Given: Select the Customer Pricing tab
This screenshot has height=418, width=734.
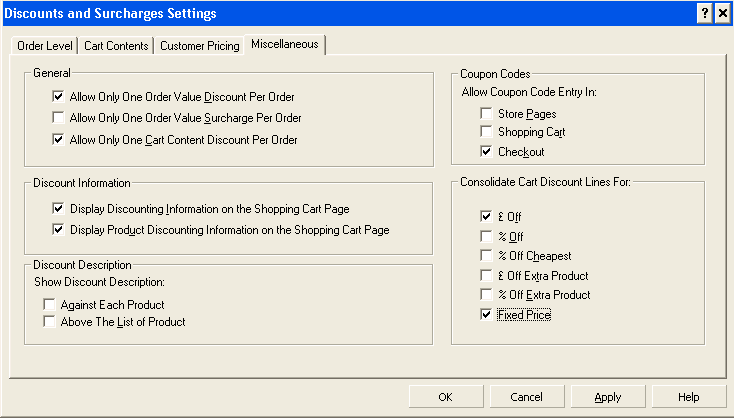Looking at the screenshot, I should (200, 46).
